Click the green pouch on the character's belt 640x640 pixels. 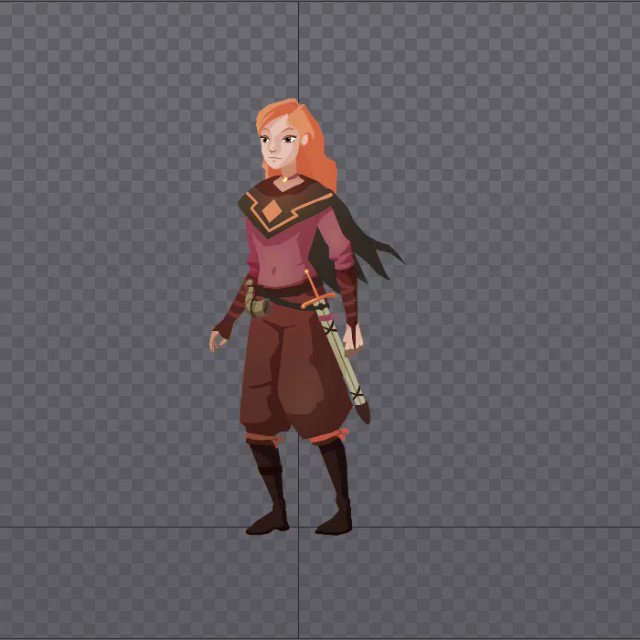point(257,300)
